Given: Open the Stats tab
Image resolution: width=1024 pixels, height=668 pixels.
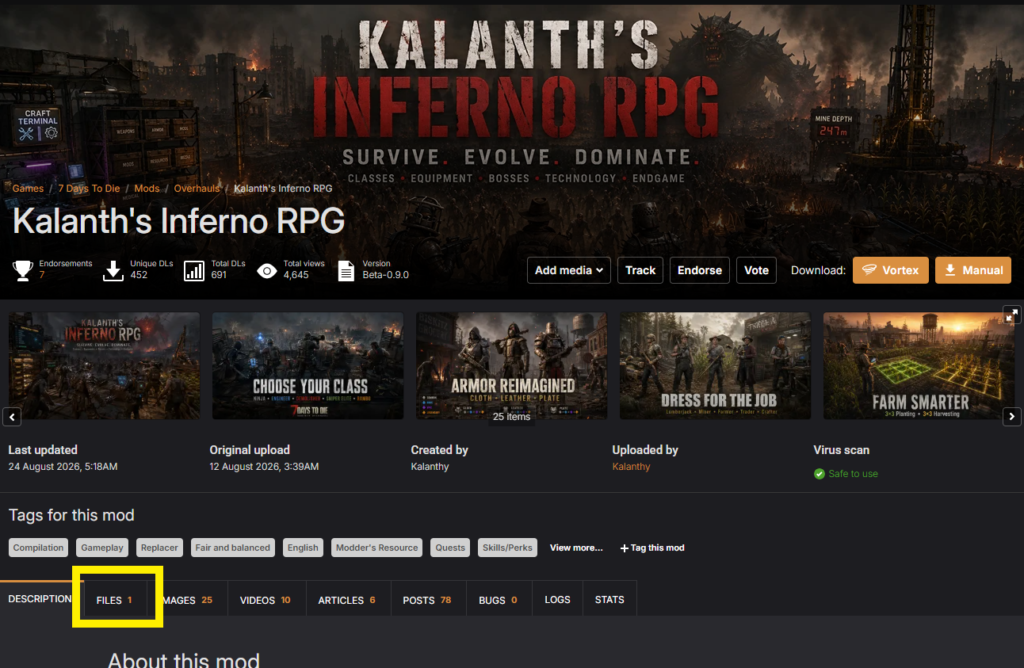Looking at the screenshot, I should point(609,599).
